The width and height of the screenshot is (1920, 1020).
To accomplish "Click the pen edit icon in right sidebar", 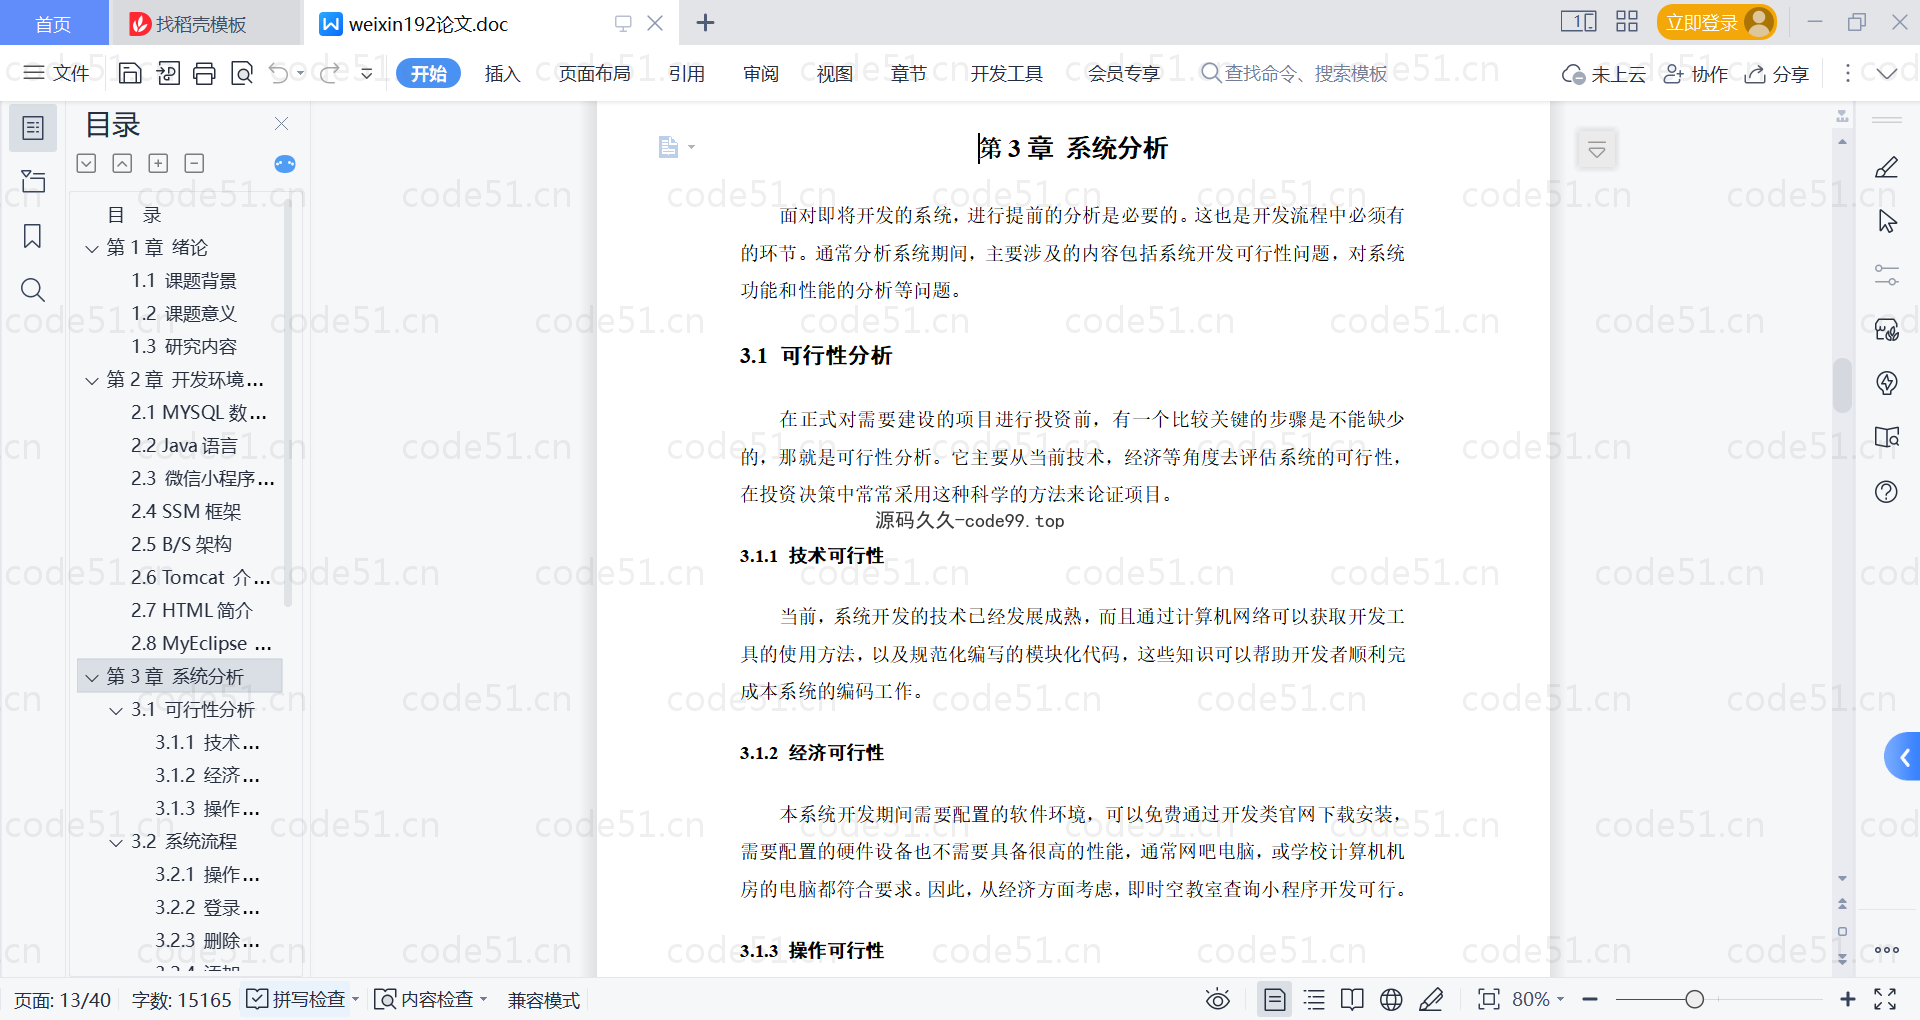I will click(x=1886, y=167).
